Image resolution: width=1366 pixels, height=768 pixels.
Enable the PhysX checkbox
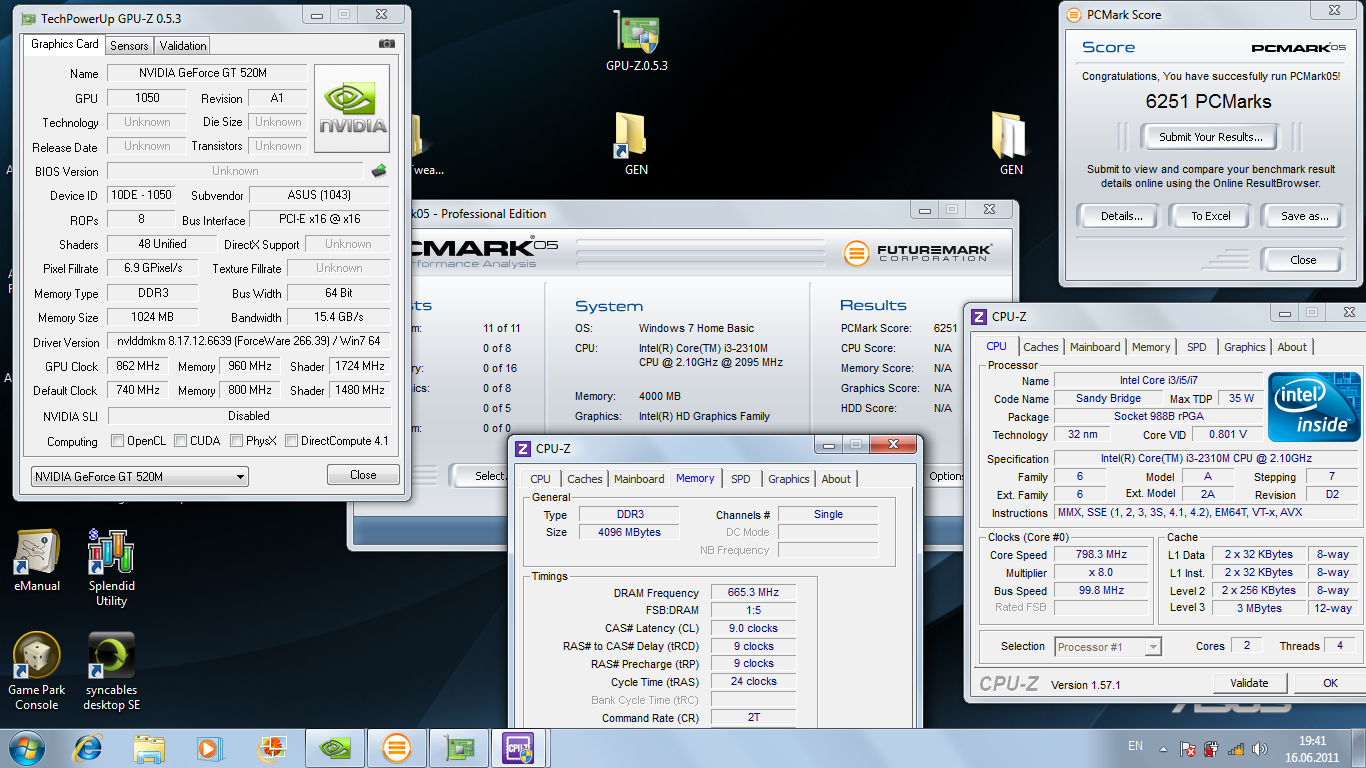point(237,441)
